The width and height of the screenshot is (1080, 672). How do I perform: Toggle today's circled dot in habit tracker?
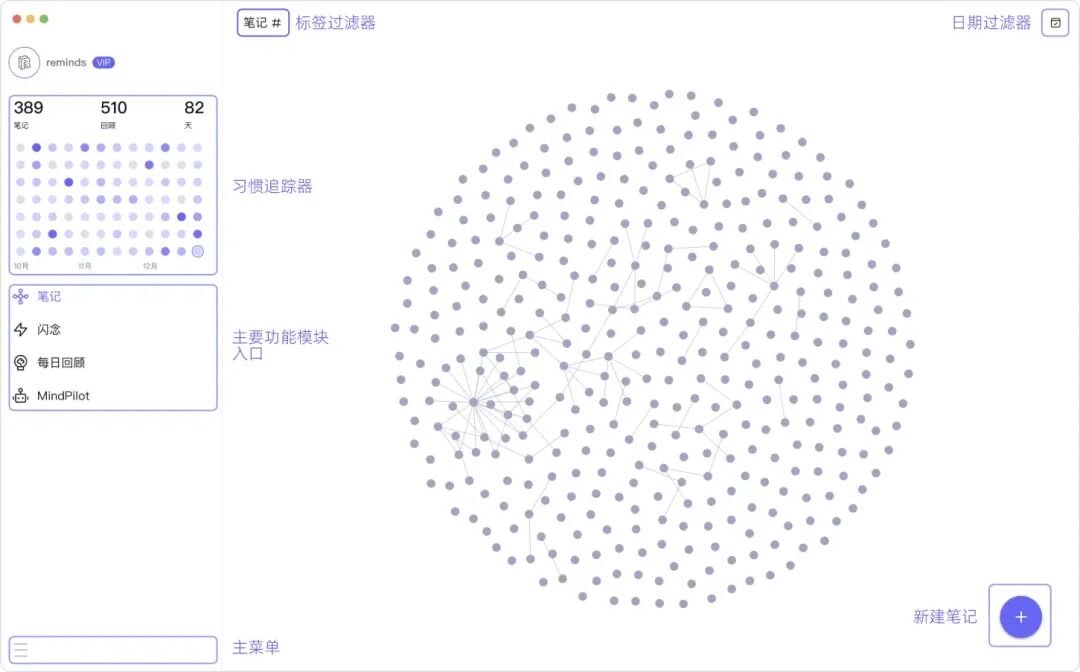click(197, 251)
